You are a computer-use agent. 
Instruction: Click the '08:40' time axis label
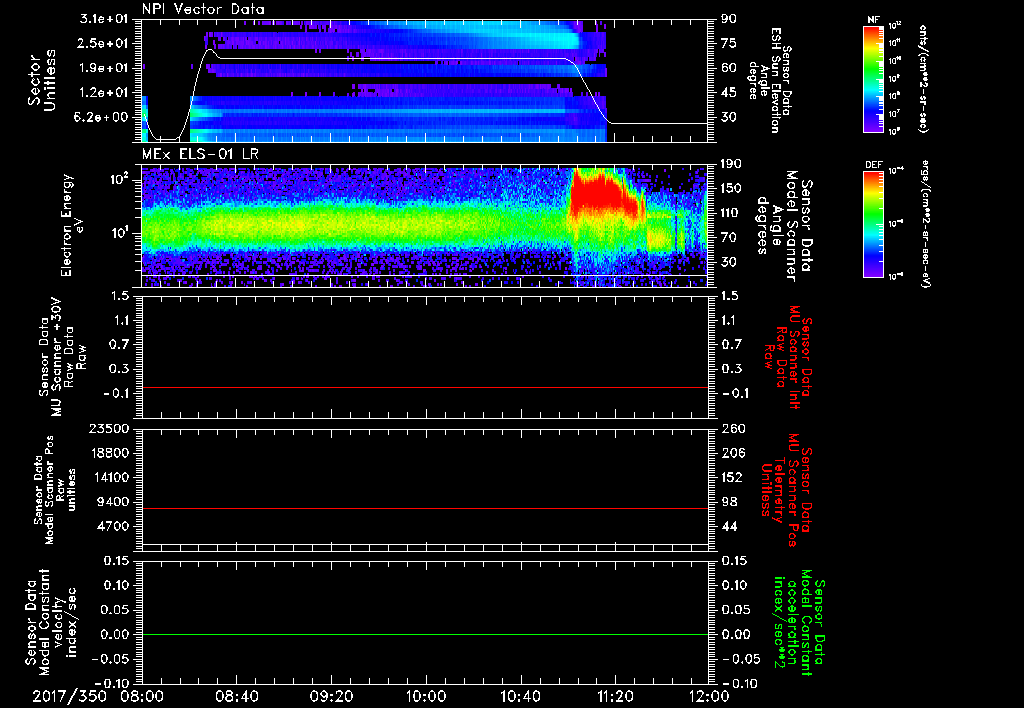click(236, 696)
